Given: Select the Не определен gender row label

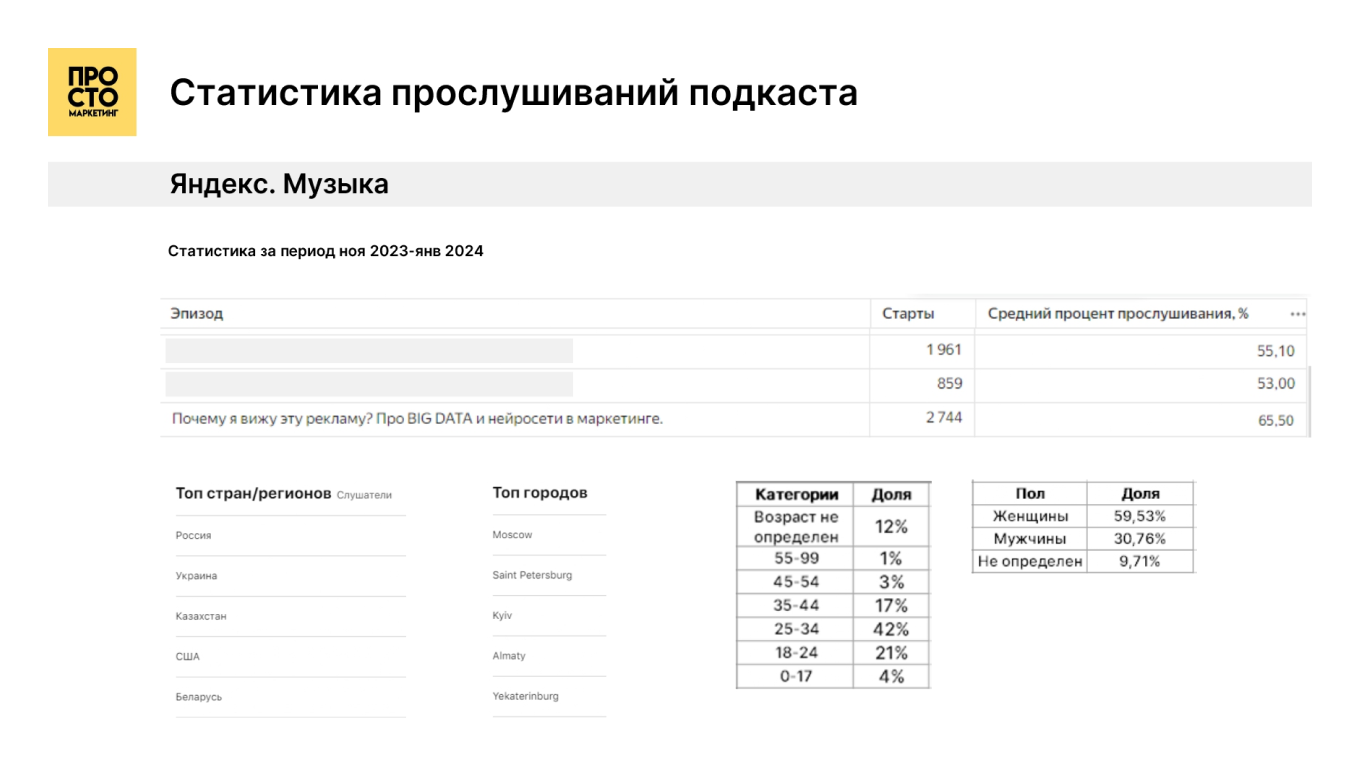Looking at the screenshot, I should [x=1030, y=562].
